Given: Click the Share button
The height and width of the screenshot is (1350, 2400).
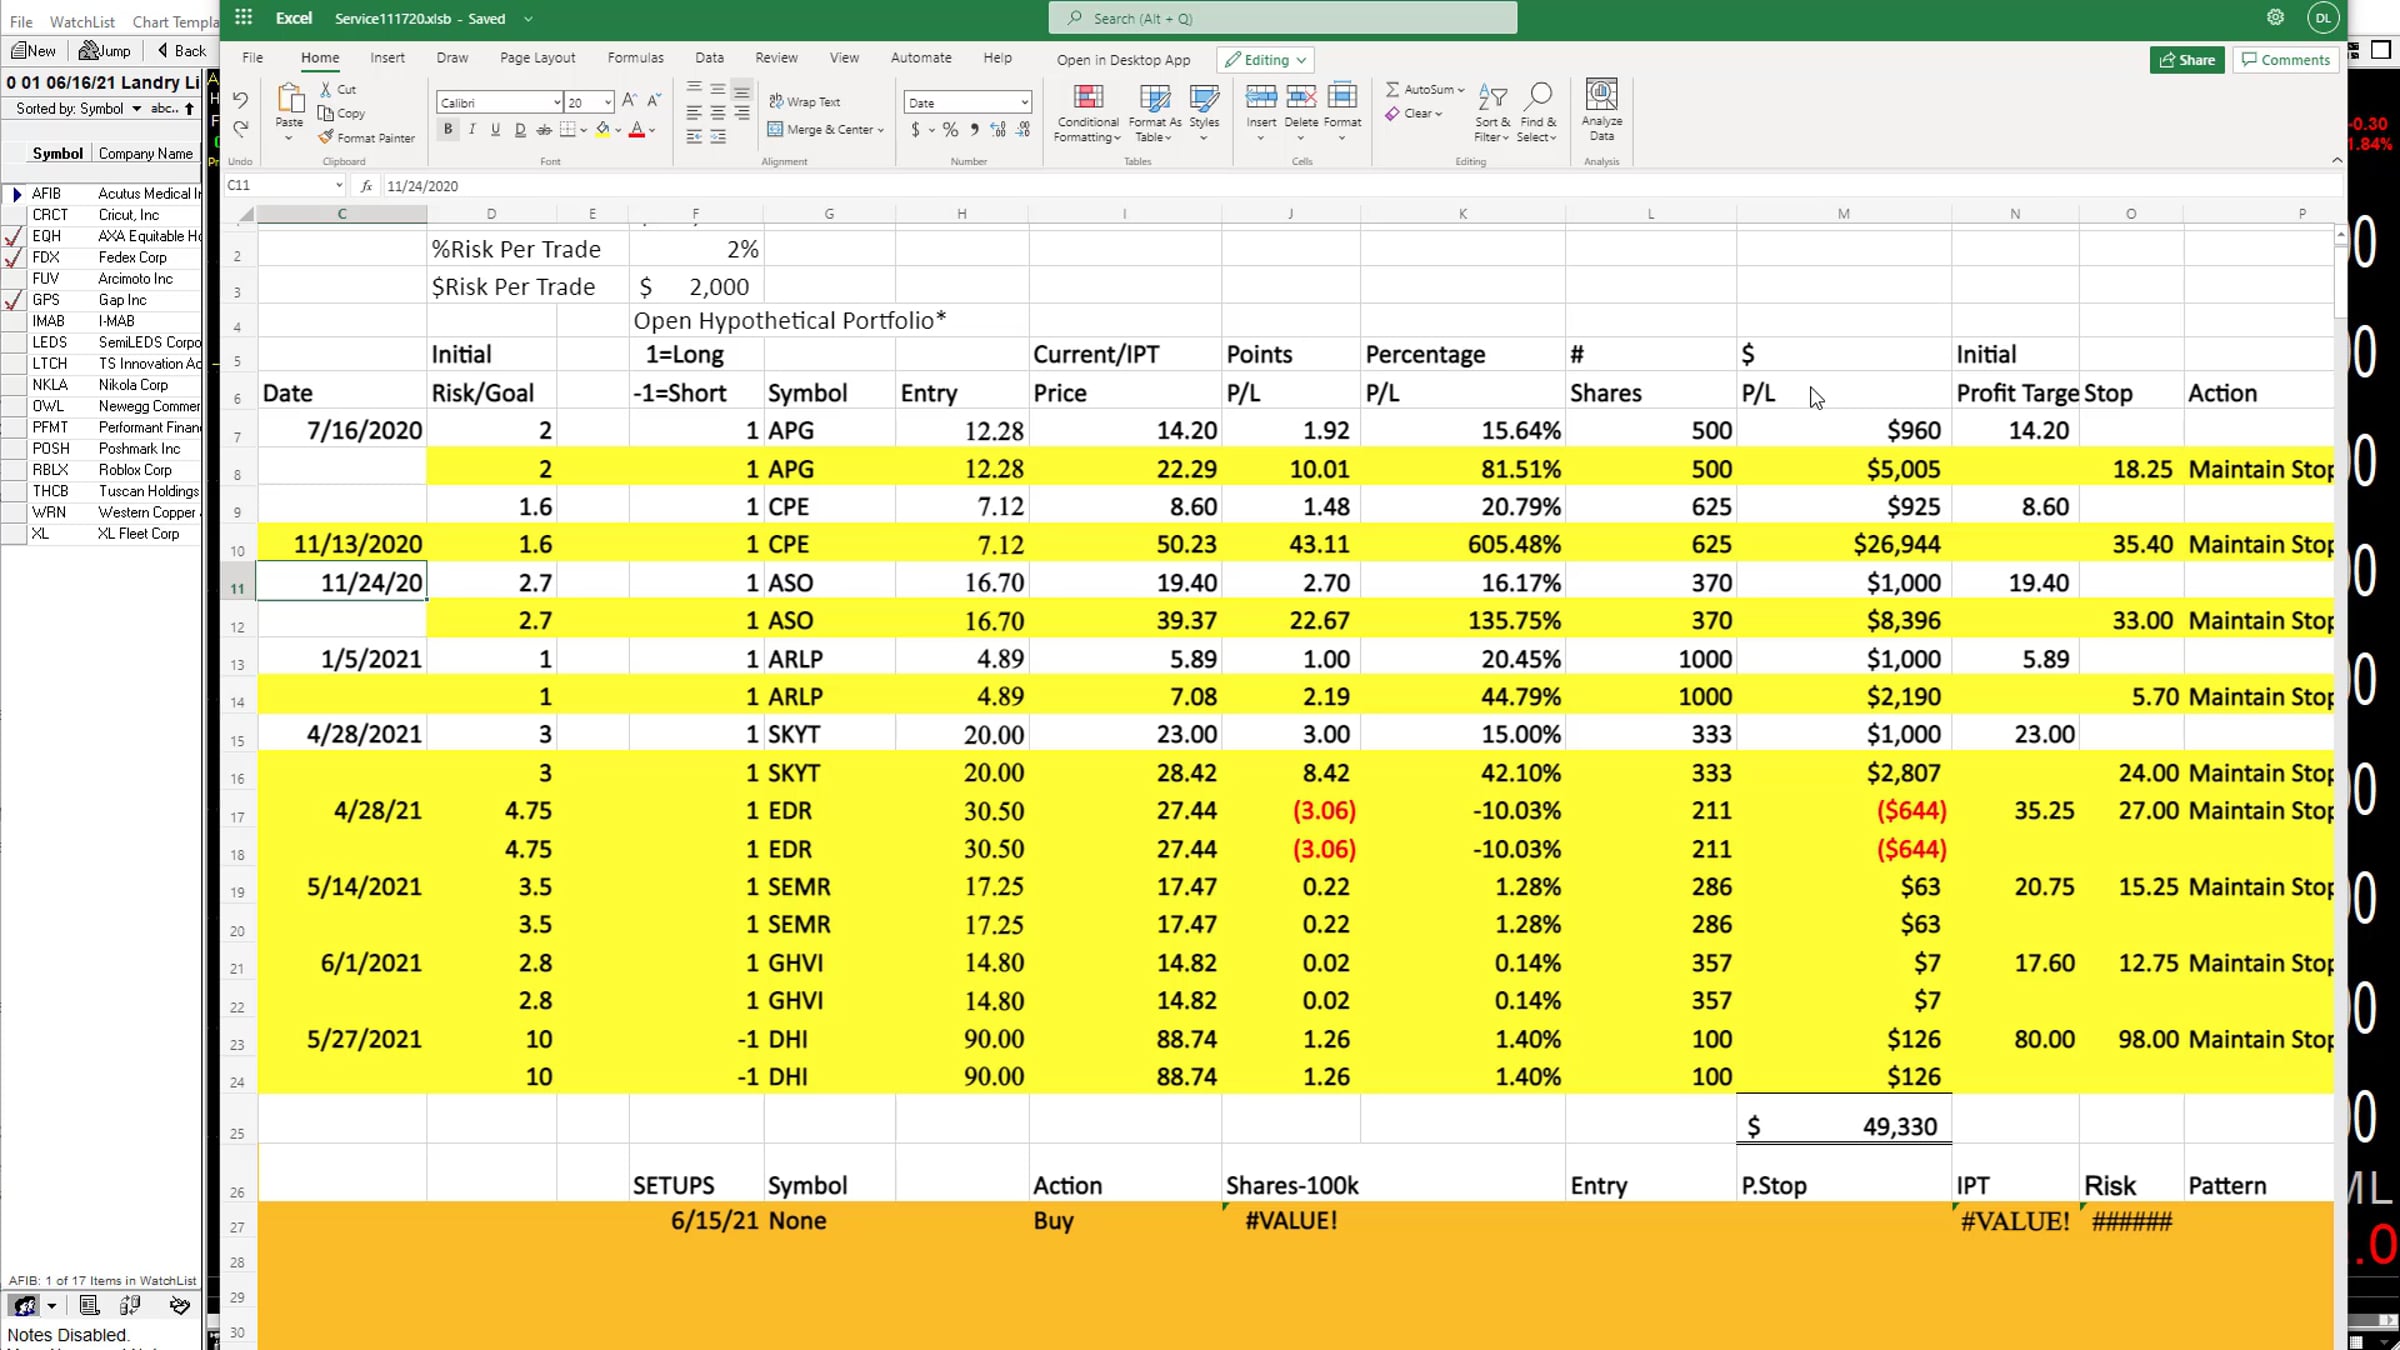Looking at the screenshot, I should (2187, 60).
